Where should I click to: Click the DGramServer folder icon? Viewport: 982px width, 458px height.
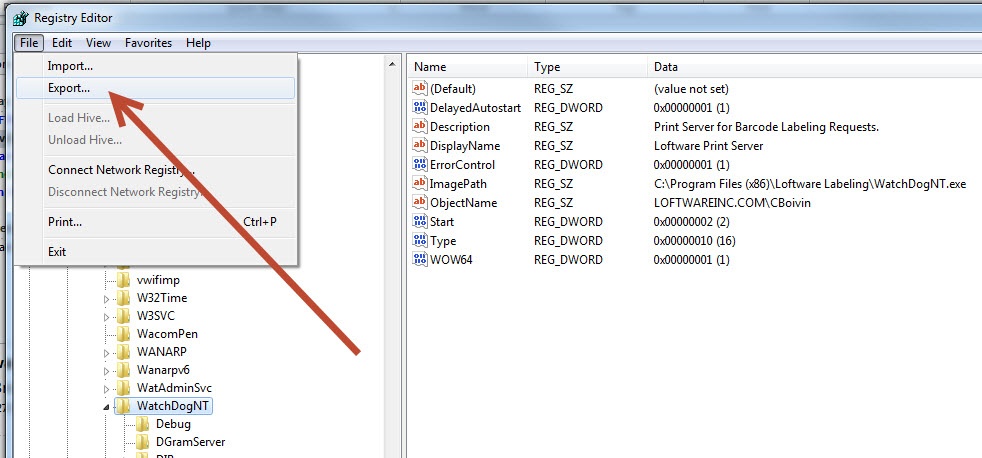(143, 442)
